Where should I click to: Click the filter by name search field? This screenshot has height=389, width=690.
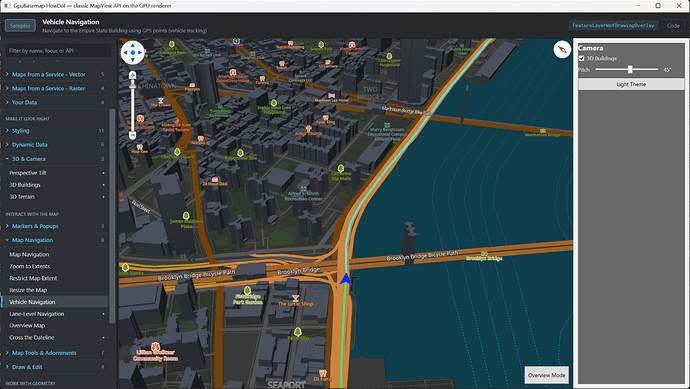pos(58,51)
